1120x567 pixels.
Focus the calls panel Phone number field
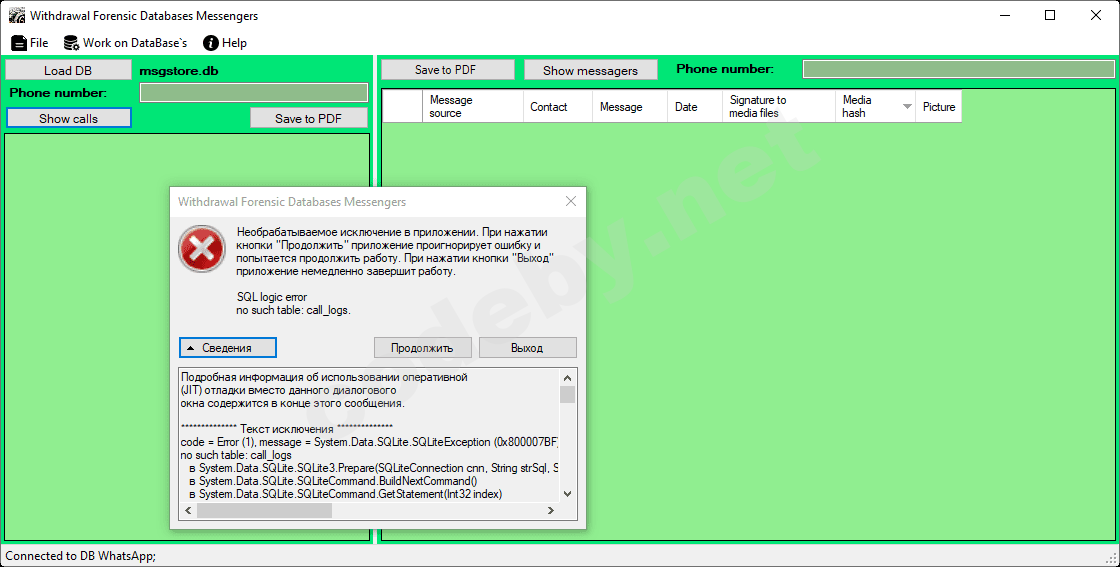click(x=254, y=93)
